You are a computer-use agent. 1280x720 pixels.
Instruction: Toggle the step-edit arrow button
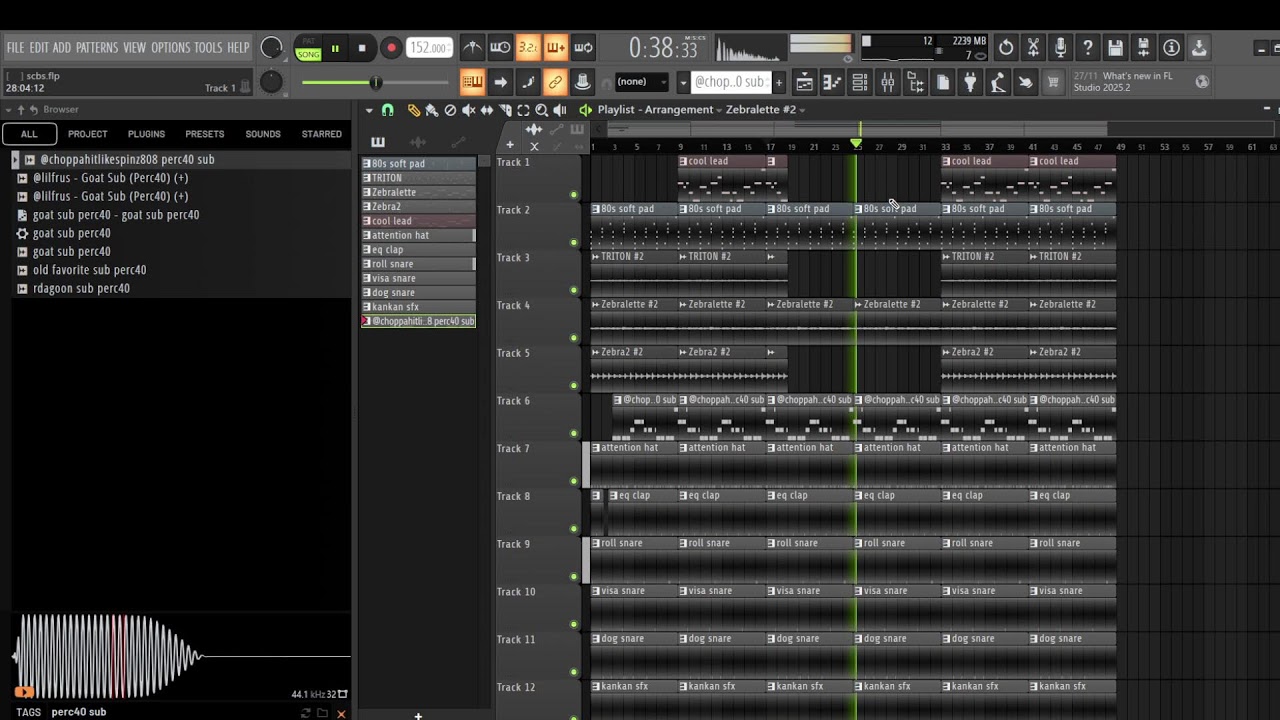point(500,82)
